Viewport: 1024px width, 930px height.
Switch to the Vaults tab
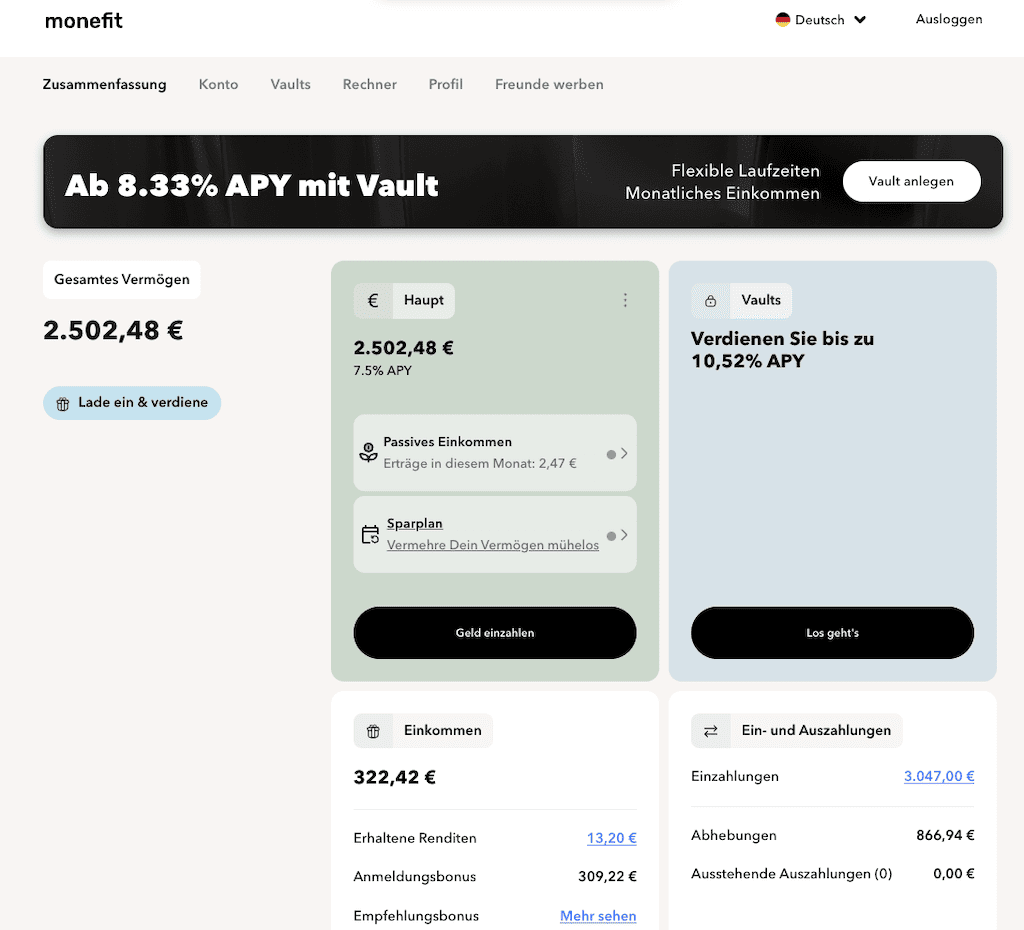coord(291,84)
